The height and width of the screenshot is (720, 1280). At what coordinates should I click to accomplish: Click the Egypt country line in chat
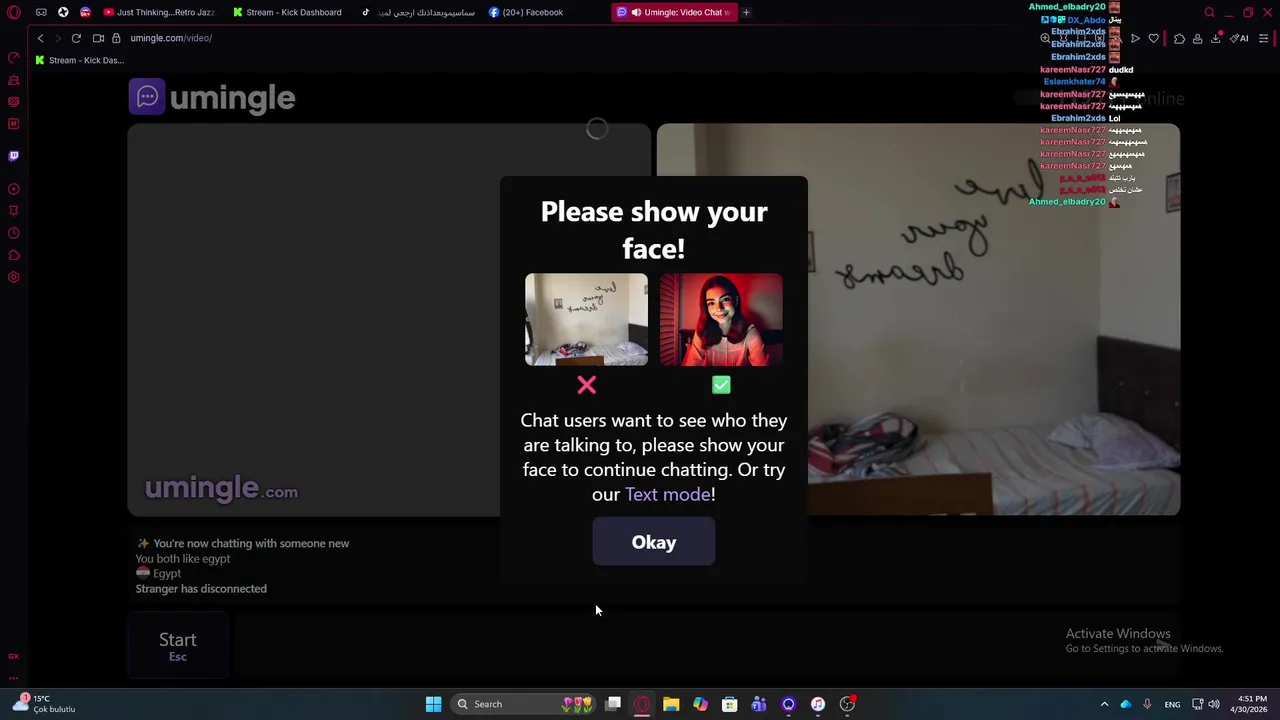159,574
